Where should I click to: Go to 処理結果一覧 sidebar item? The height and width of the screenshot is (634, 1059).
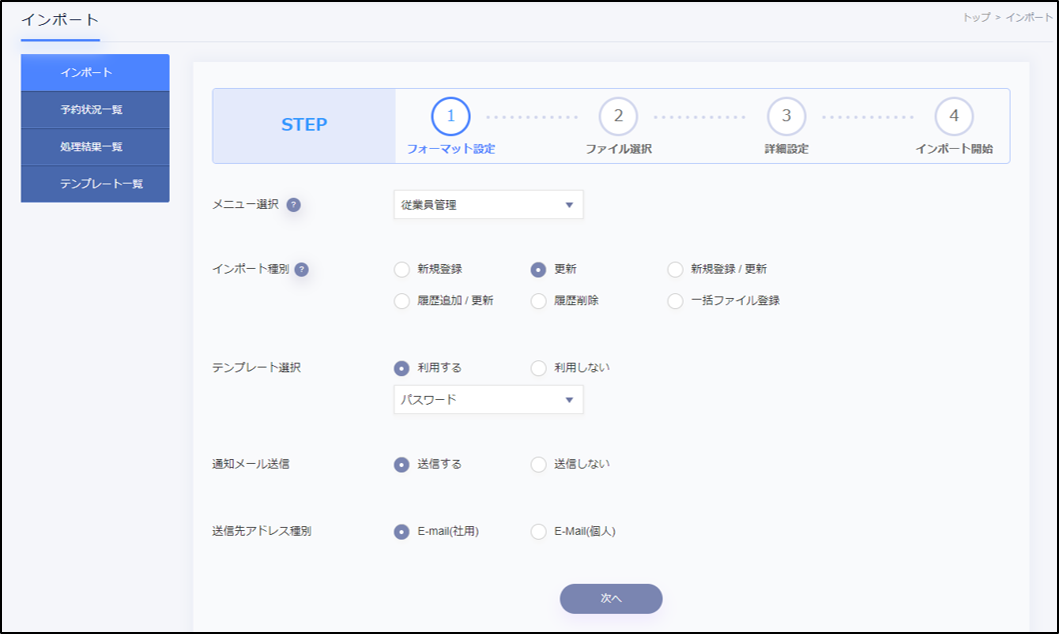pyautogui.click(x=94, y=147)
